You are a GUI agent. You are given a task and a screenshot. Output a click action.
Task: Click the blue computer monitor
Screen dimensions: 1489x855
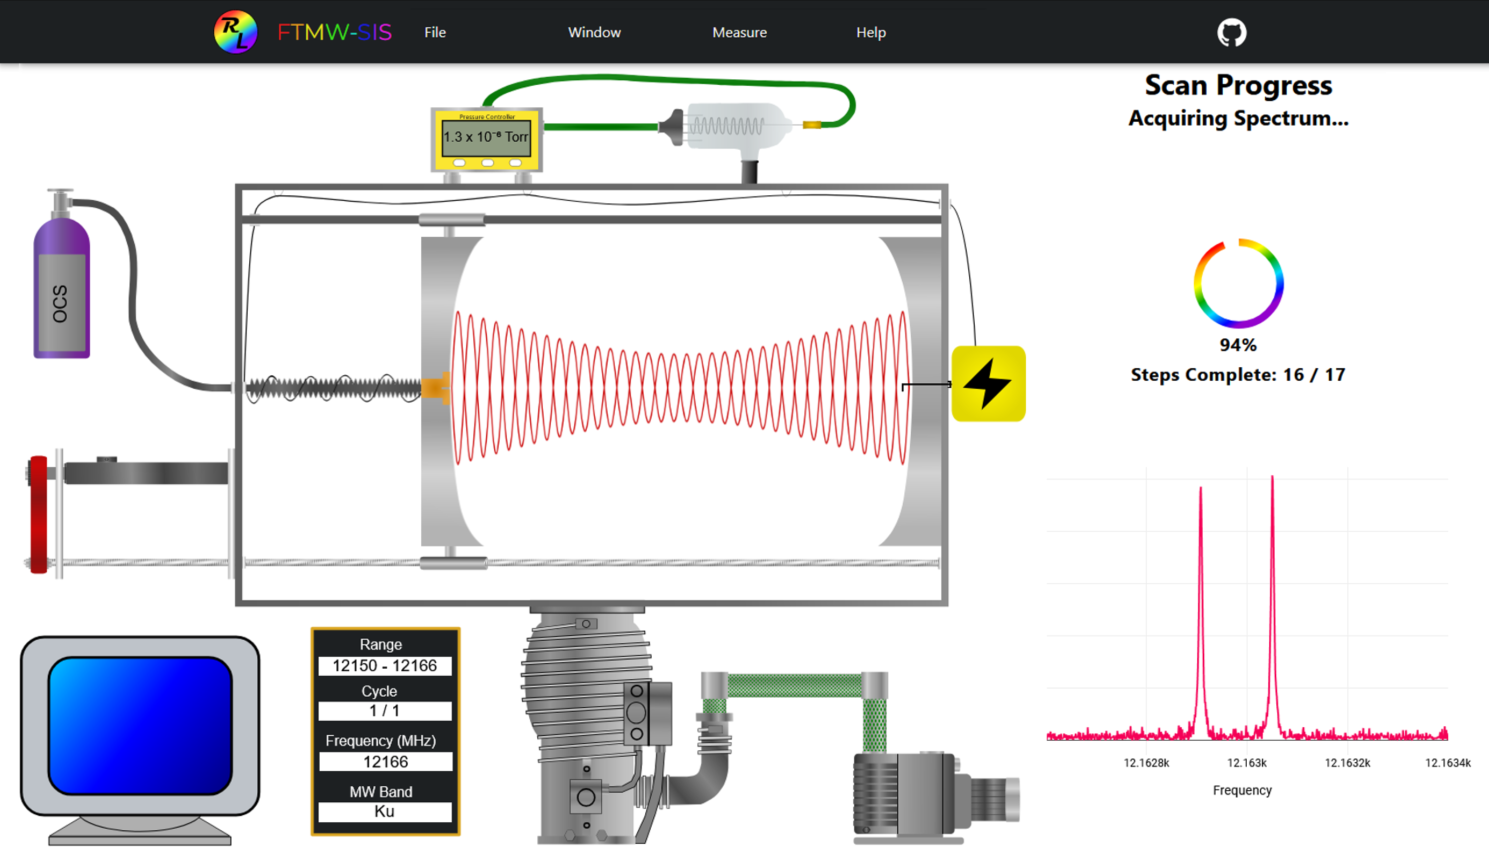point(140,725)
